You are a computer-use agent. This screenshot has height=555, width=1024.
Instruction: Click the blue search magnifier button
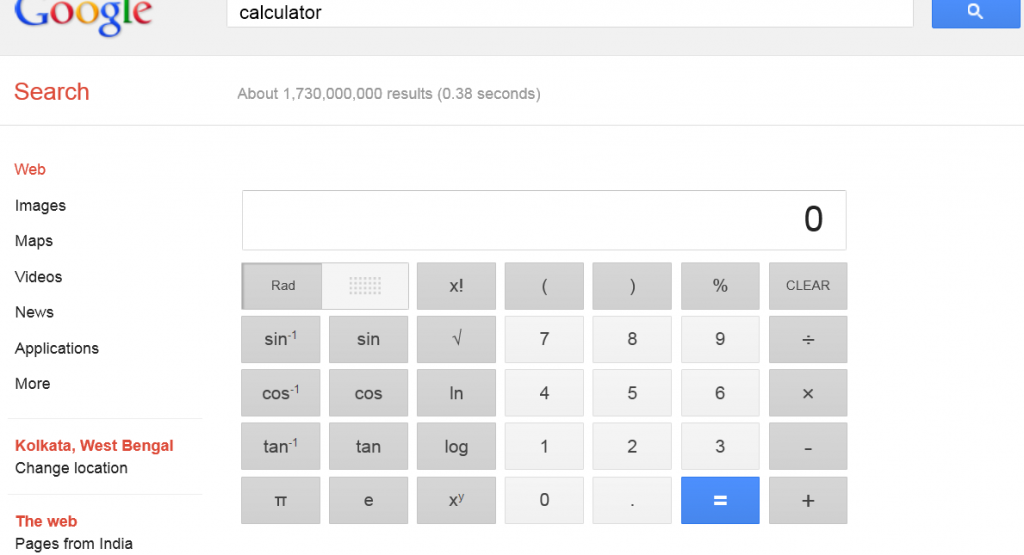pos(975,12)
